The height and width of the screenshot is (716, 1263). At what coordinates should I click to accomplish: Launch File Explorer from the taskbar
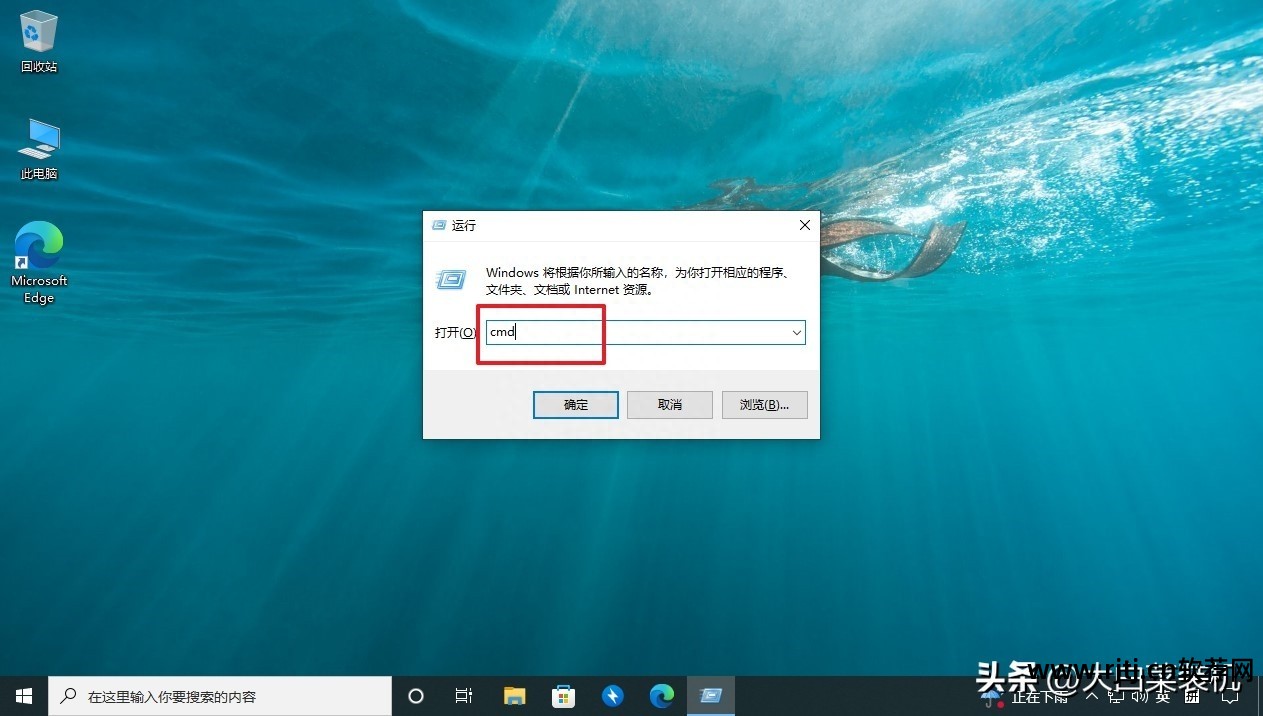(514, 696)
